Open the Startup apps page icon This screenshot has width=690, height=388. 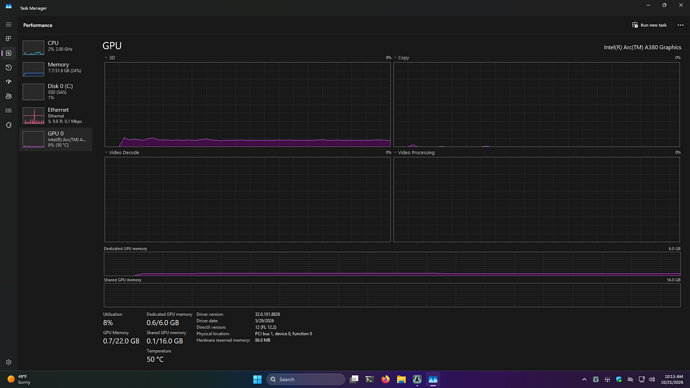(x=8, y=82)
